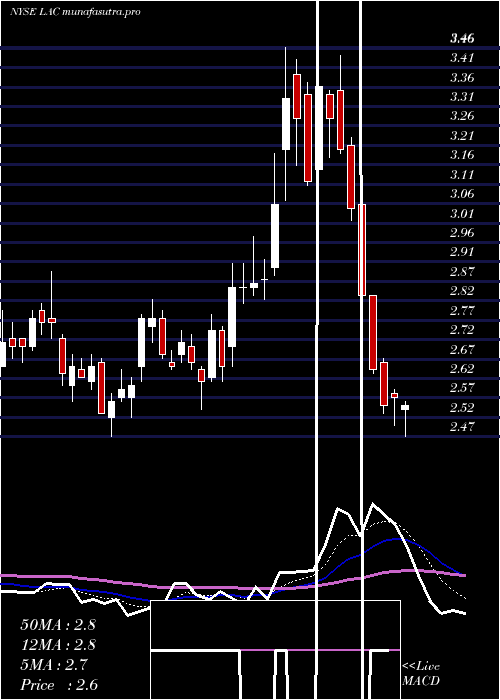This screenshot has width=500, height=700.
Task: Click the <<Live MACD label
Action: pyautogui.click(x=421, y=674)
